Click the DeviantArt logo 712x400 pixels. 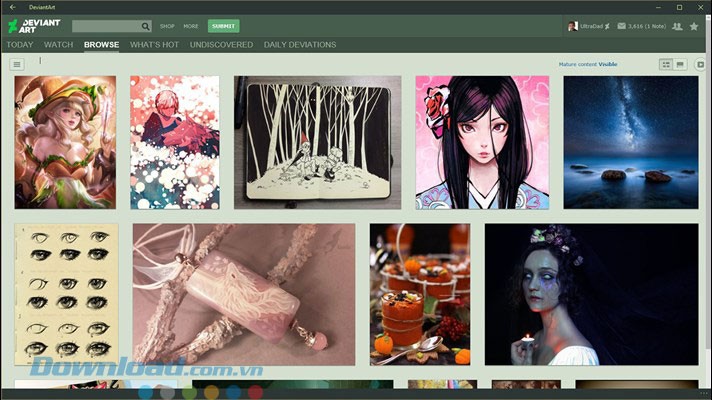click(x=32, y=26)
